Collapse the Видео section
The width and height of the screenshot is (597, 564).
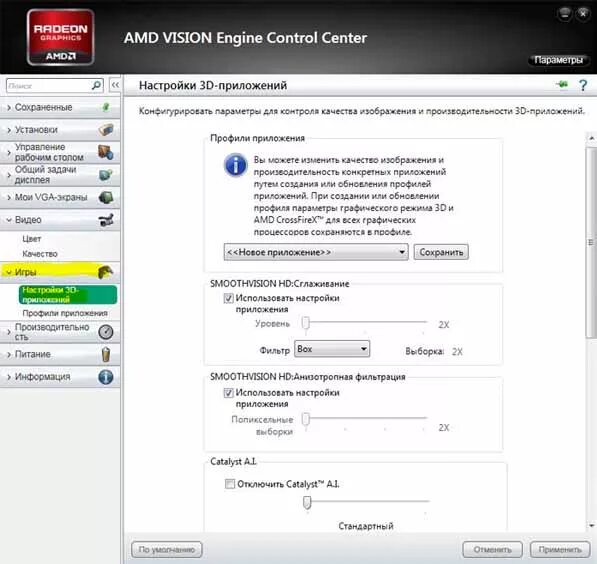click(9, 220)
